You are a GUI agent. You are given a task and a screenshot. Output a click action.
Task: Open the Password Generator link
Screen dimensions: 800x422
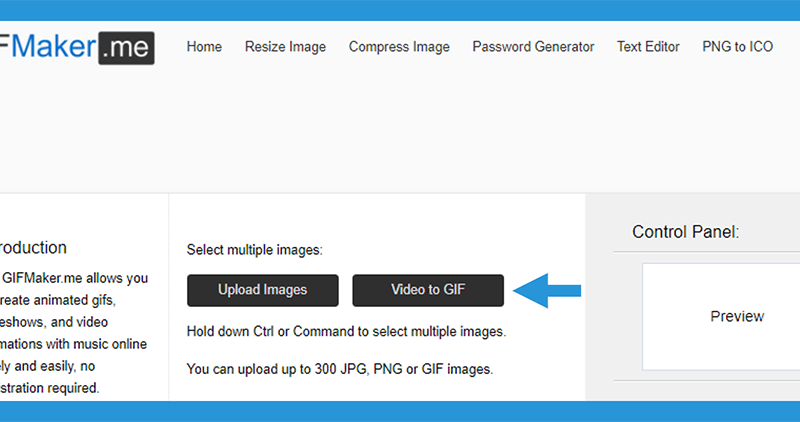(533, 46)
